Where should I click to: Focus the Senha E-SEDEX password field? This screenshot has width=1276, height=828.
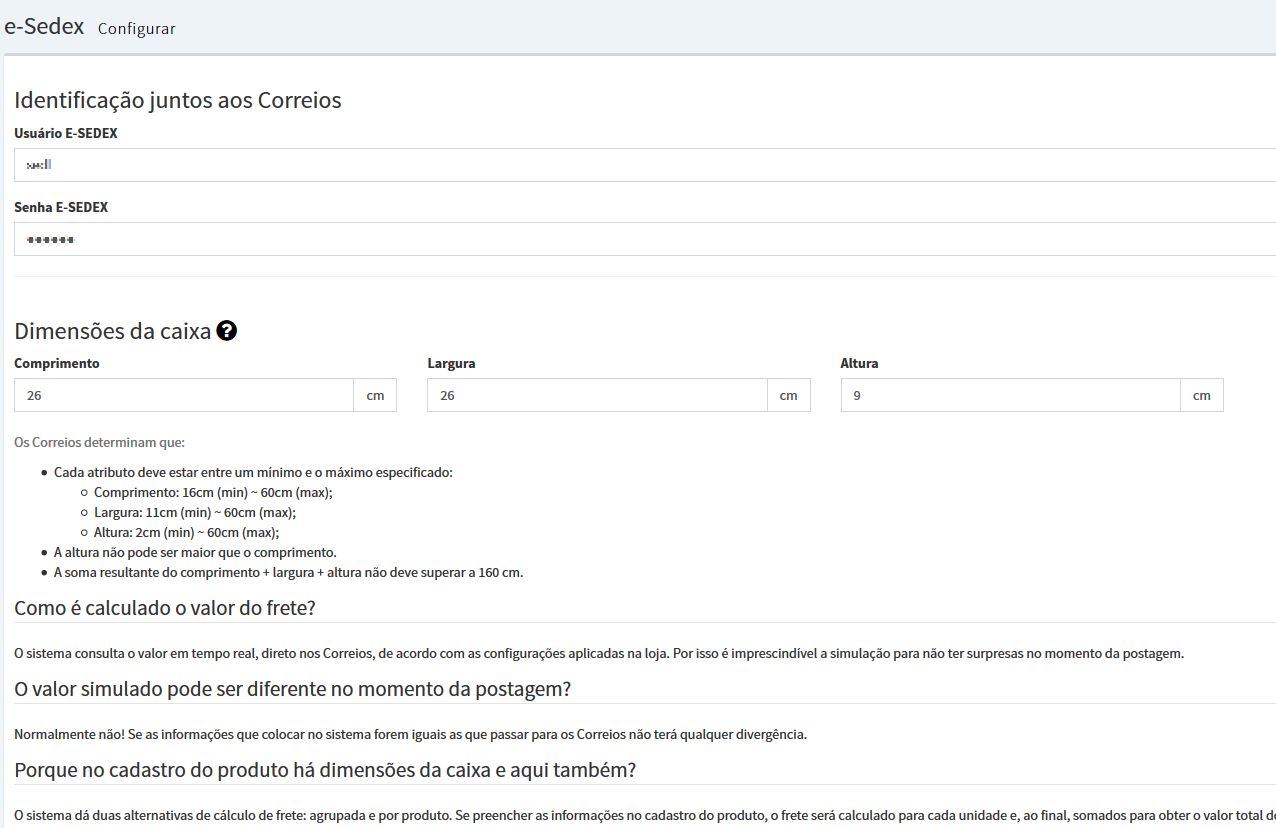point(645,239)
